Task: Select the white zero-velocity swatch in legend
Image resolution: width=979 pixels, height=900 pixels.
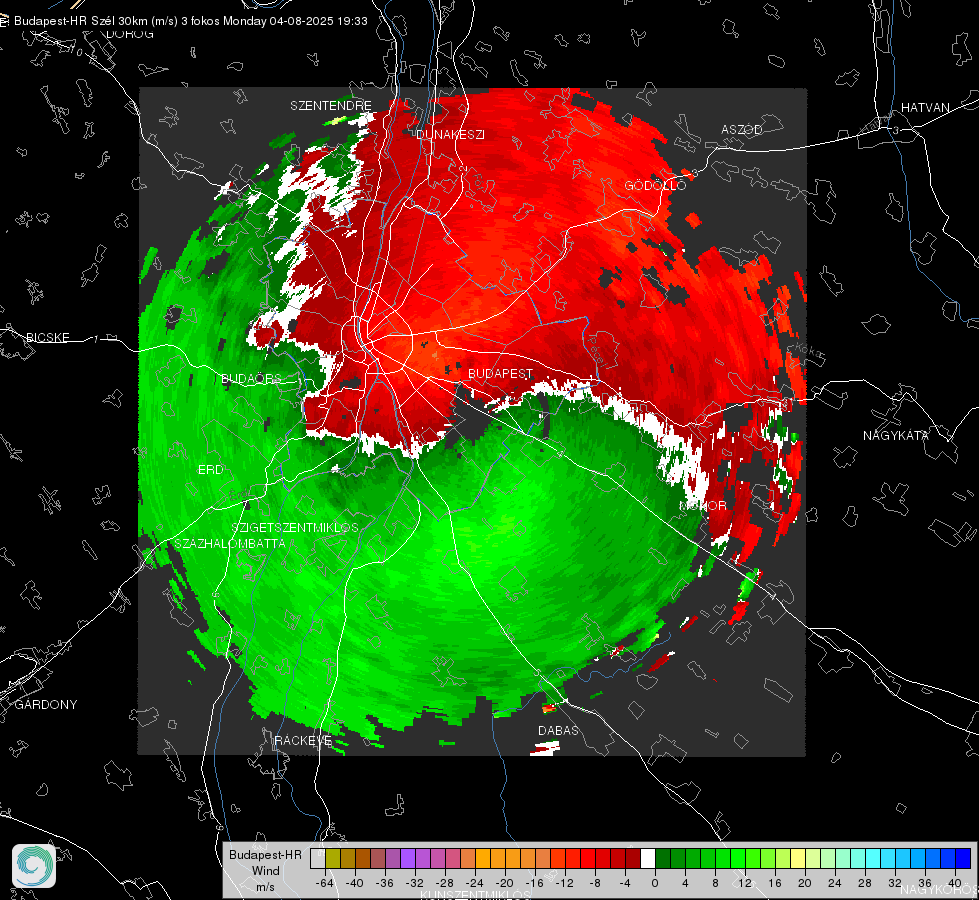Action: tap(648, 858)
